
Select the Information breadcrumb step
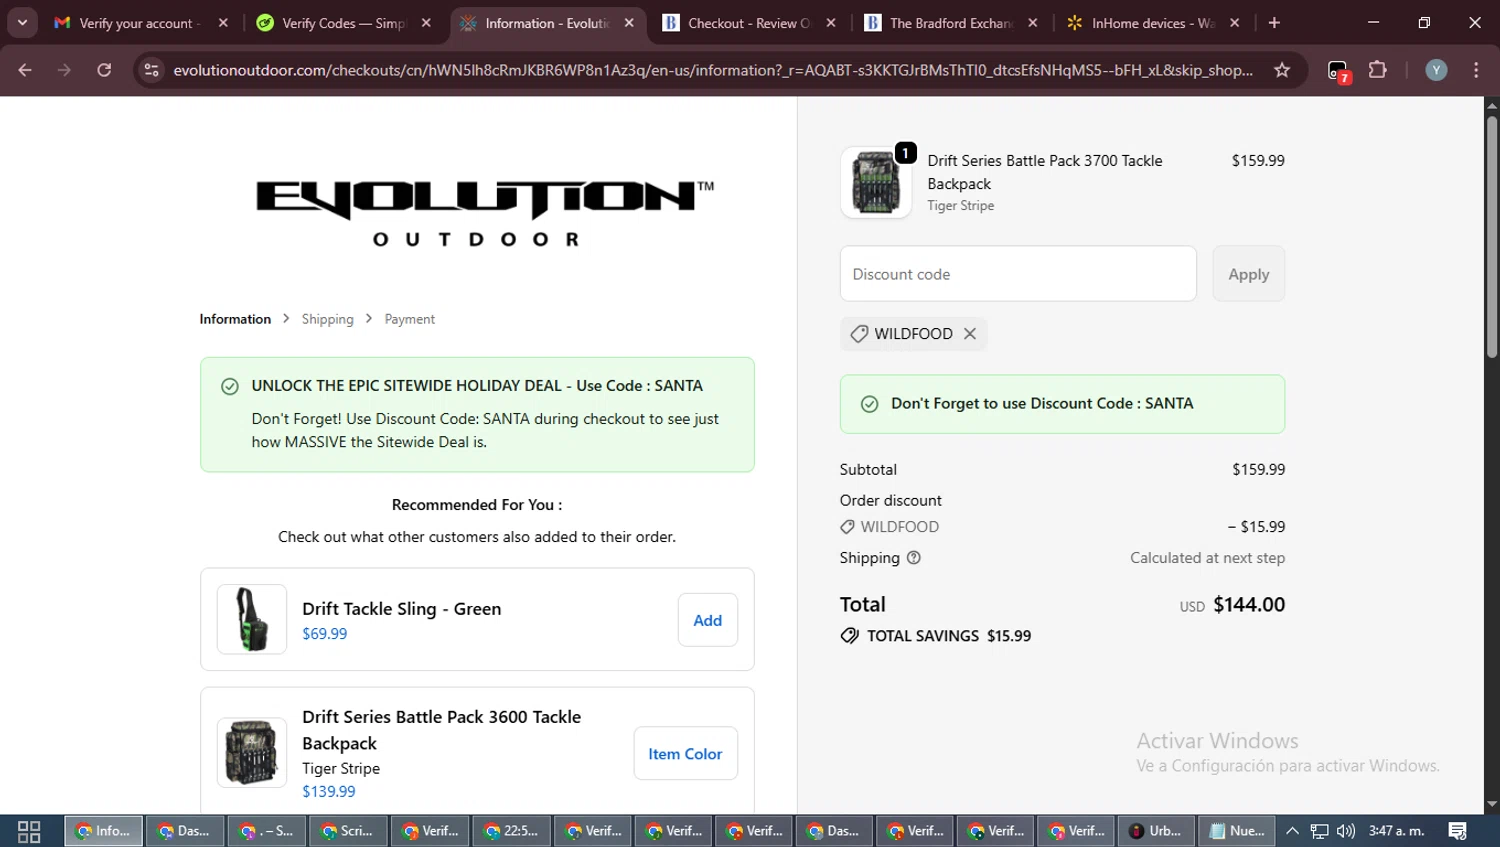[235, 319]
